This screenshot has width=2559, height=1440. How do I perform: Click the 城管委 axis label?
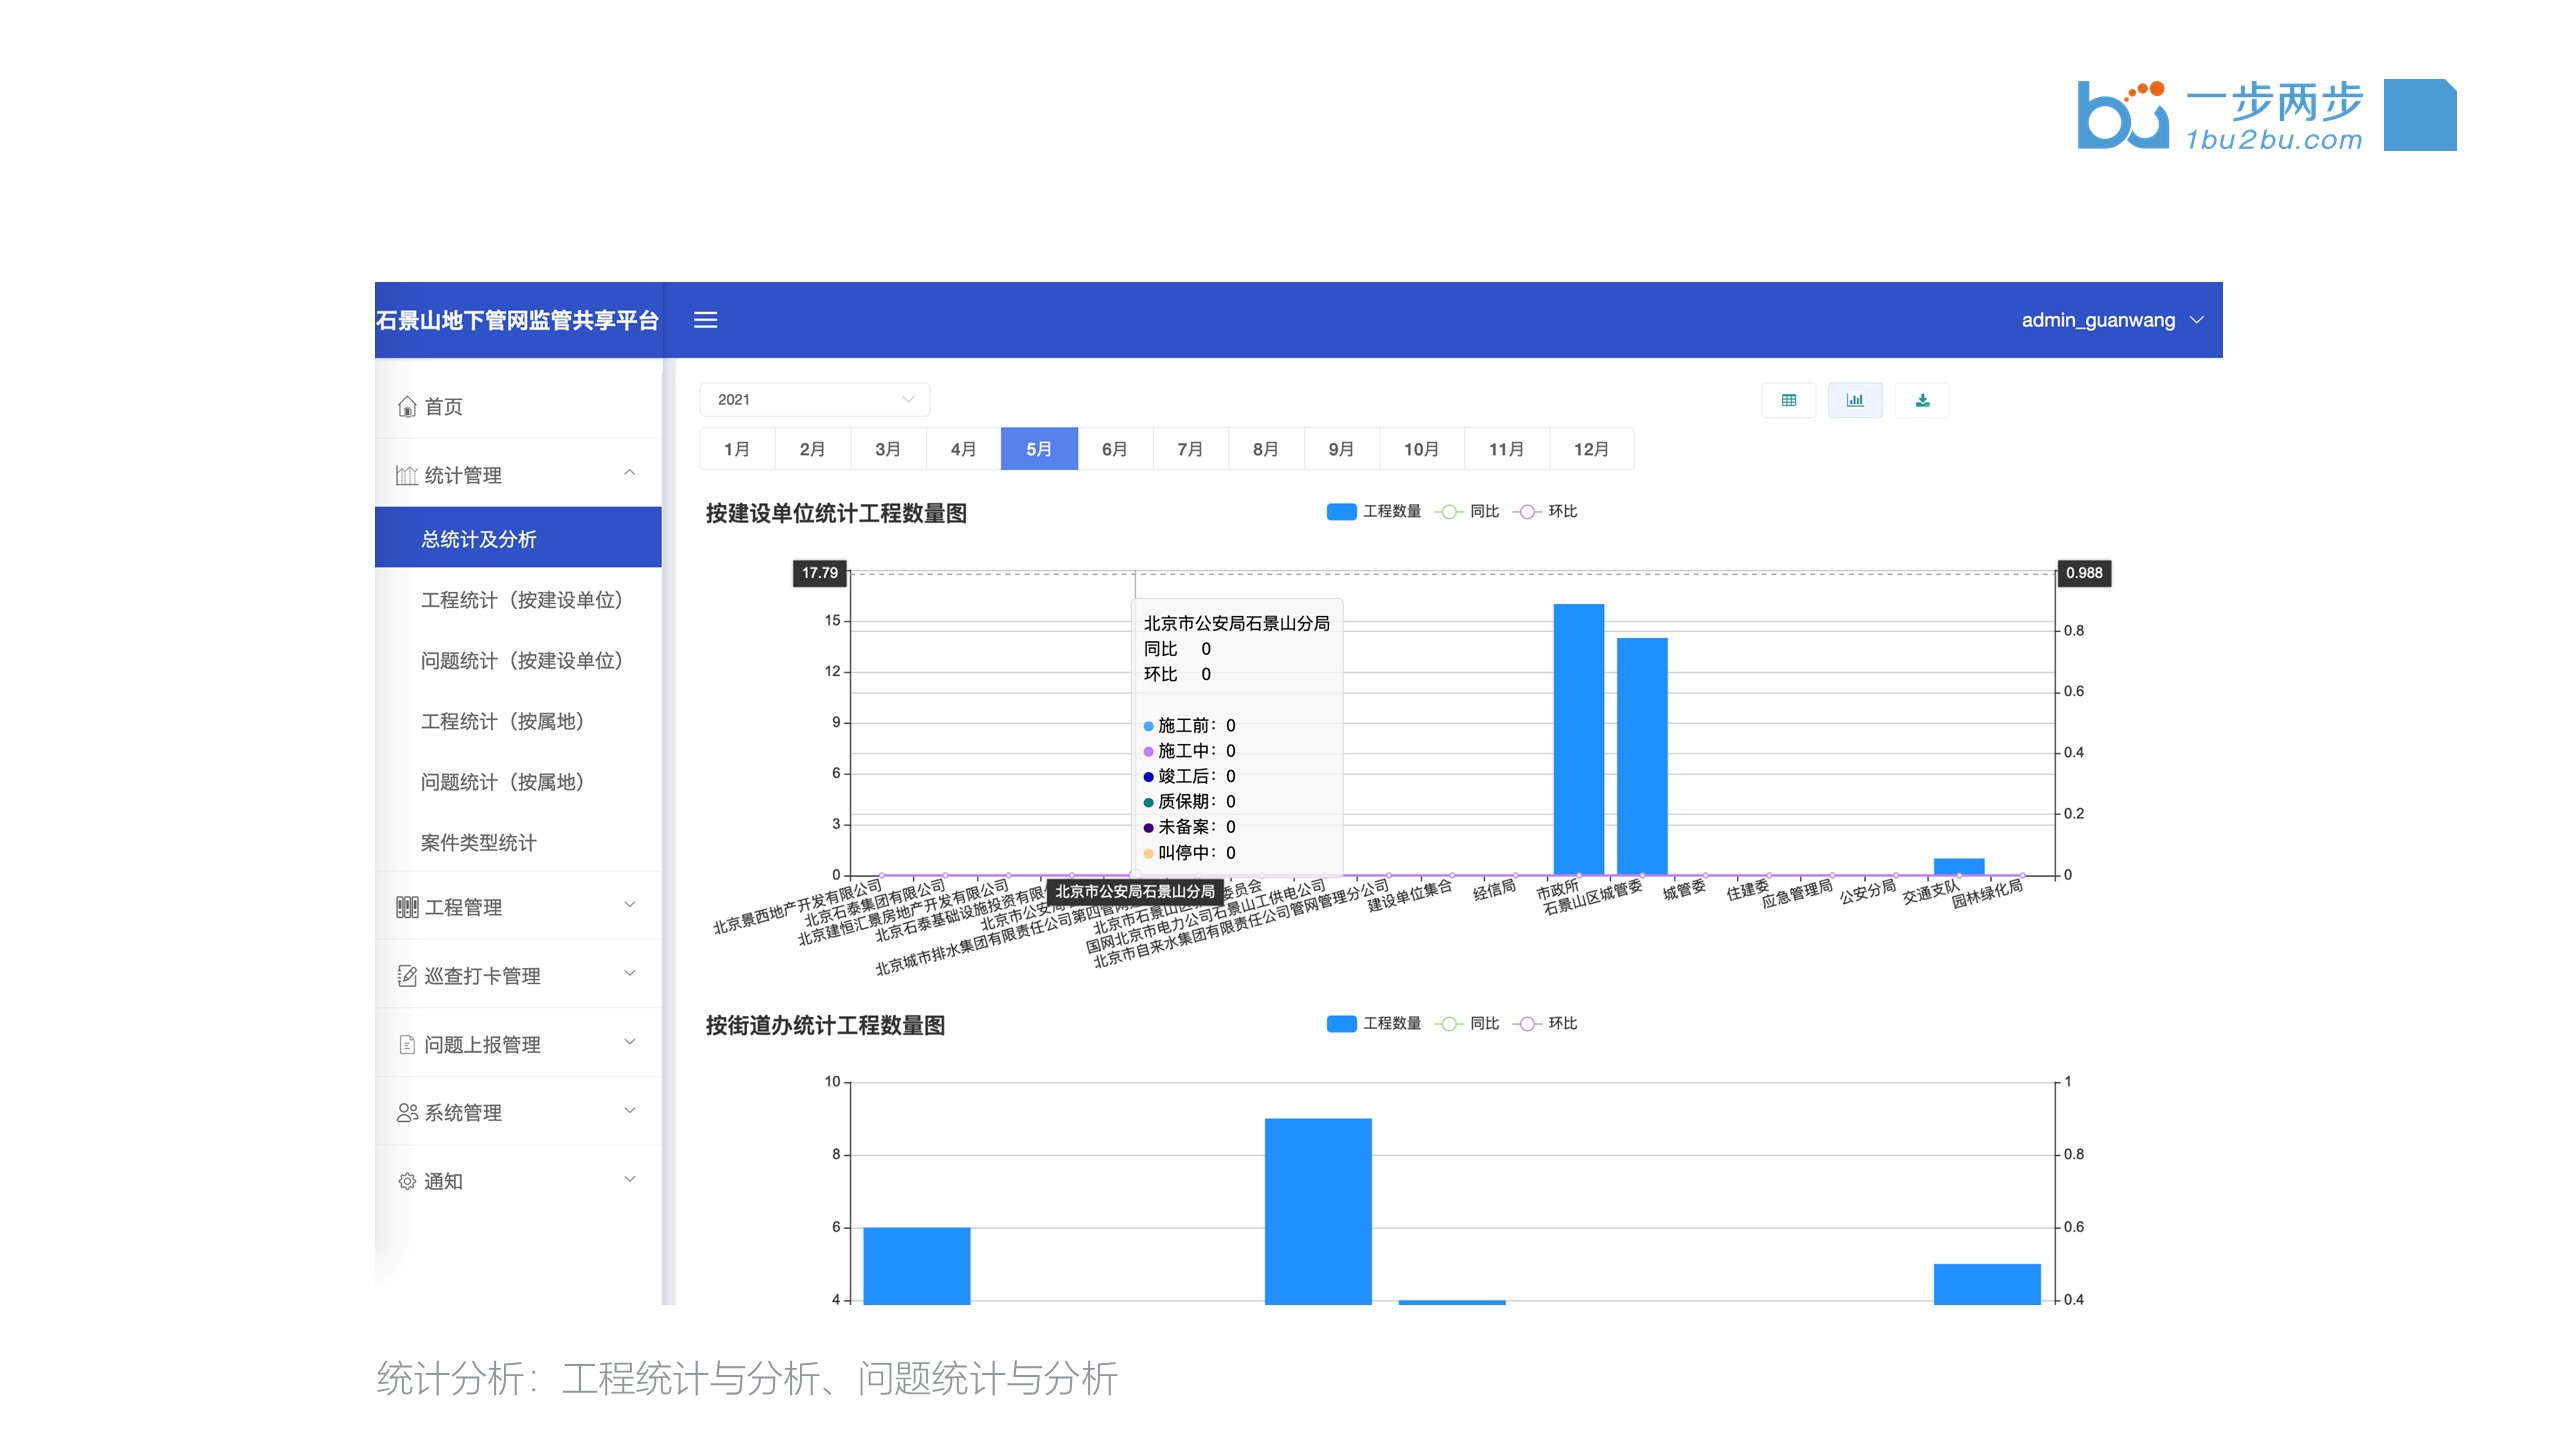(1684, 890)
